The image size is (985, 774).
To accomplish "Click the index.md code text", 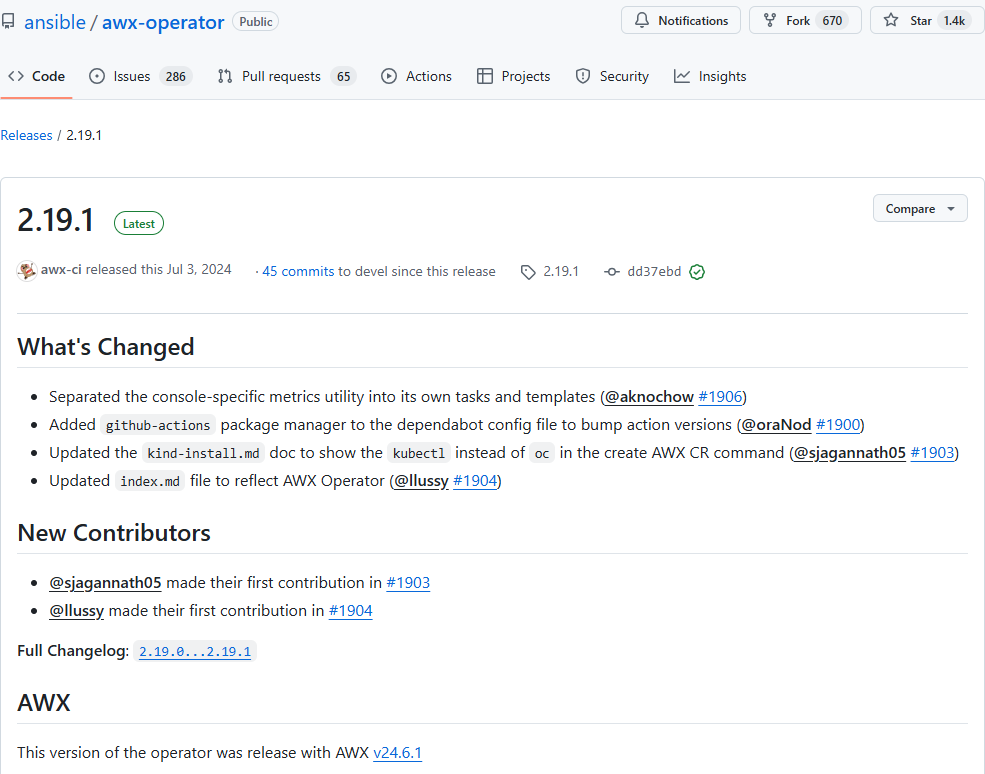I will tap(150, 481).
